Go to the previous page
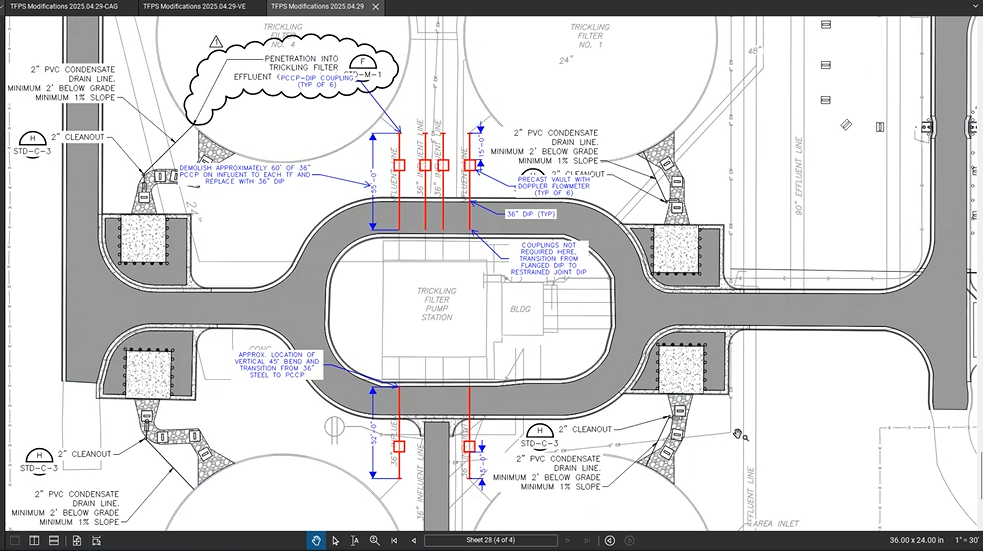The height and width of the screenshot is (551, 983). click(413, 541)
